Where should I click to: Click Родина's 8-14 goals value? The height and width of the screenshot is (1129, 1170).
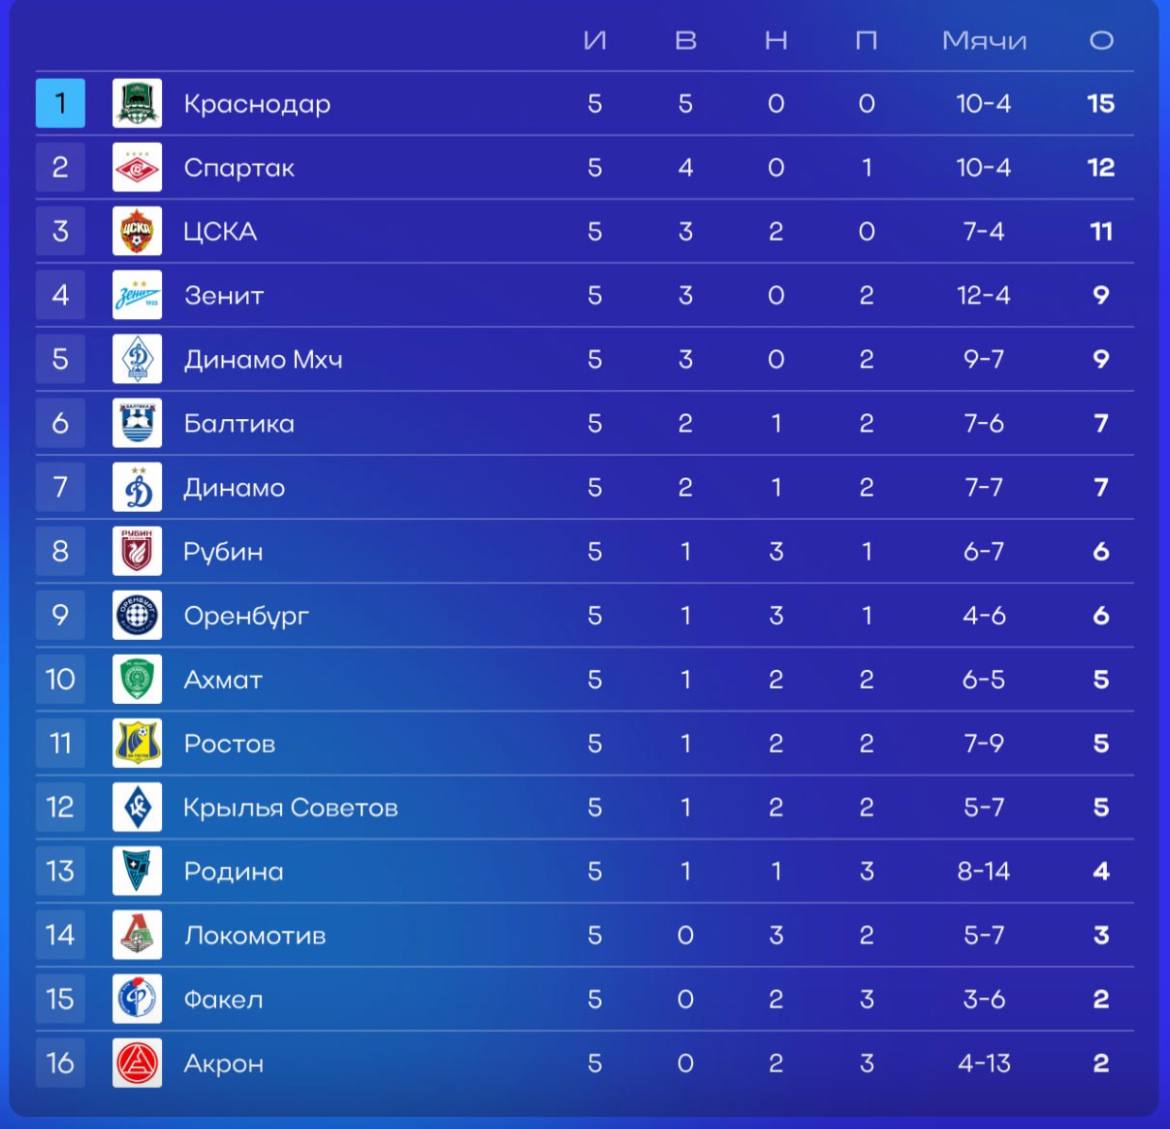click(x=983, y=872)
